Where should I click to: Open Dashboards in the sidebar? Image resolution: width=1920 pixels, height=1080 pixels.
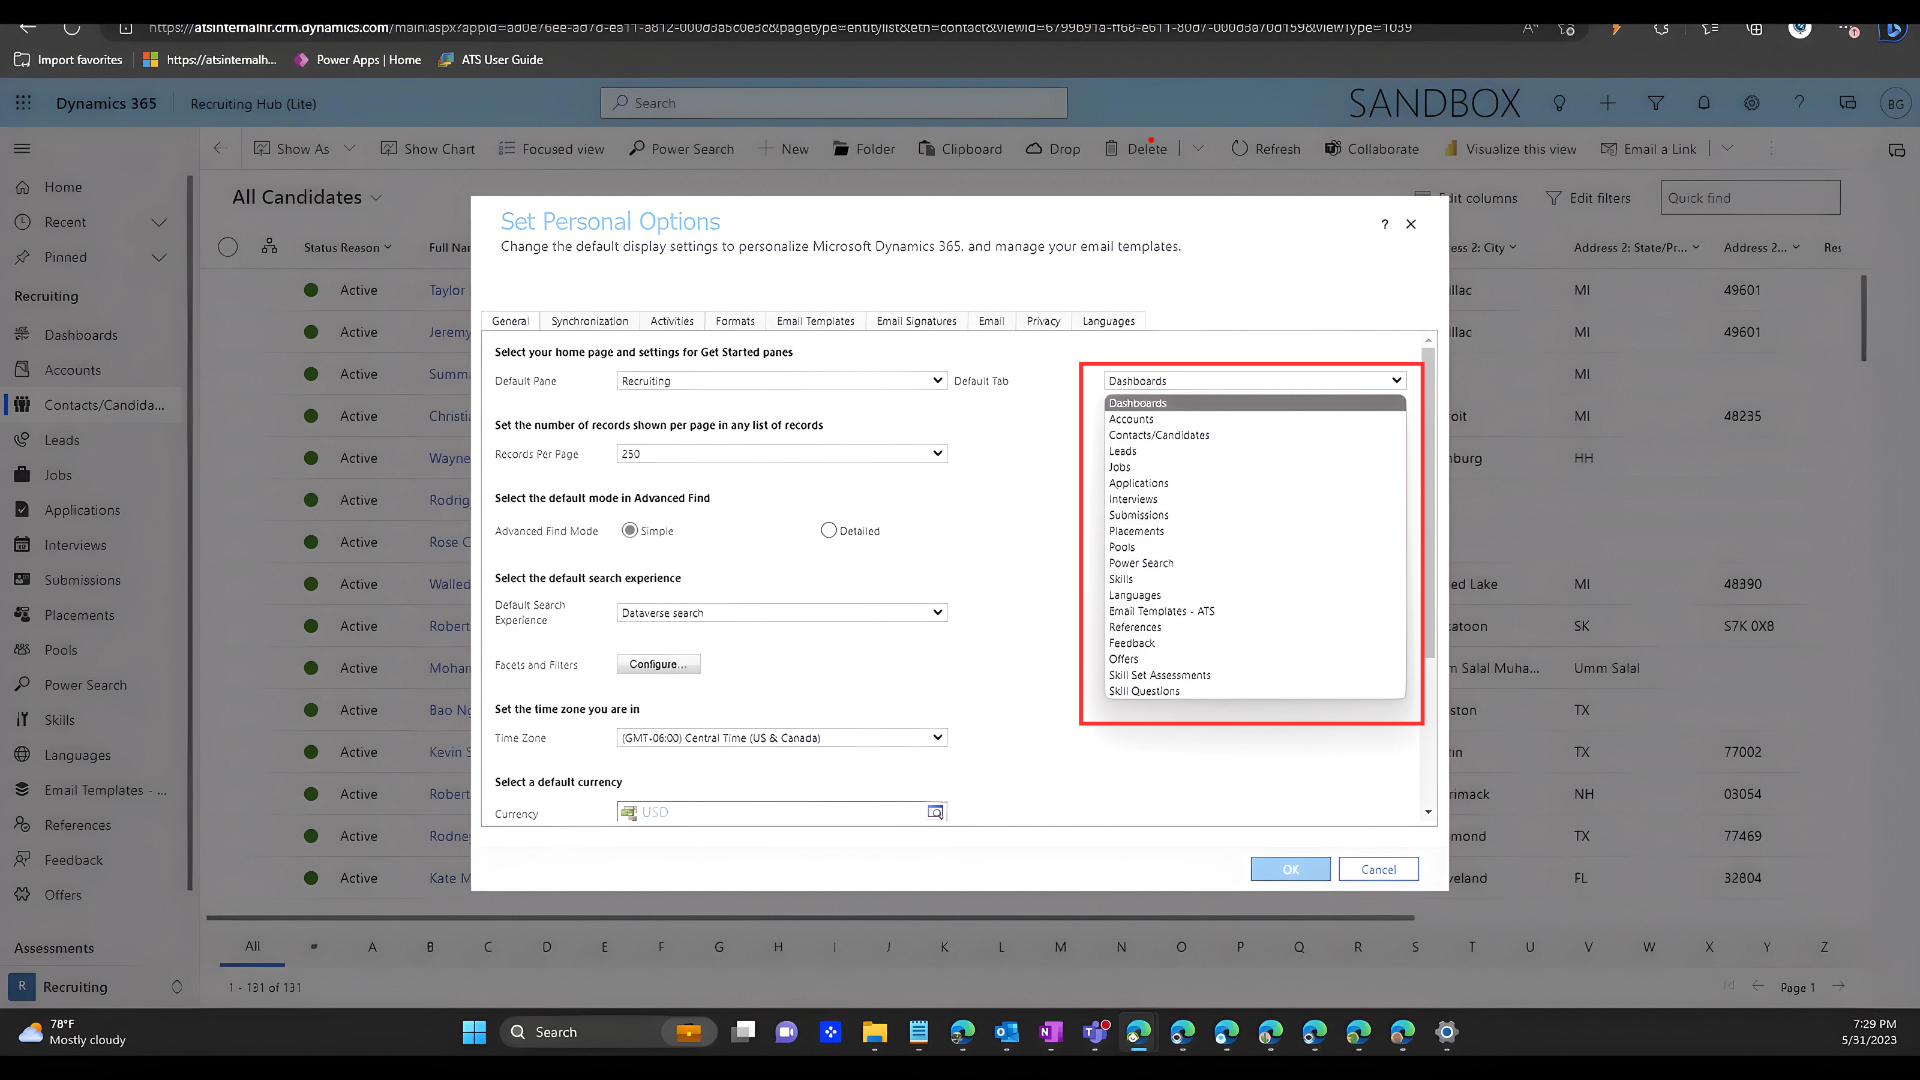coord(81,335)
